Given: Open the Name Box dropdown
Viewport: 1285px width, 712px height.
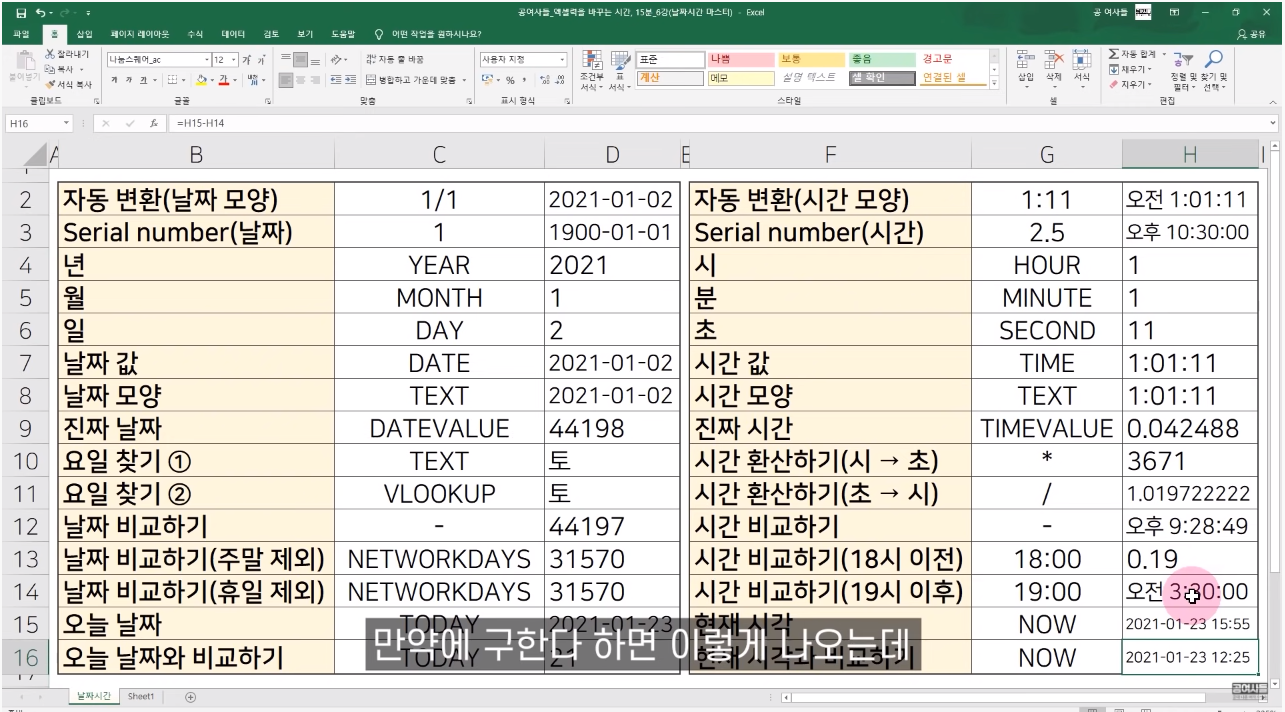Looking at the screenshot, I should coord(66,123).
